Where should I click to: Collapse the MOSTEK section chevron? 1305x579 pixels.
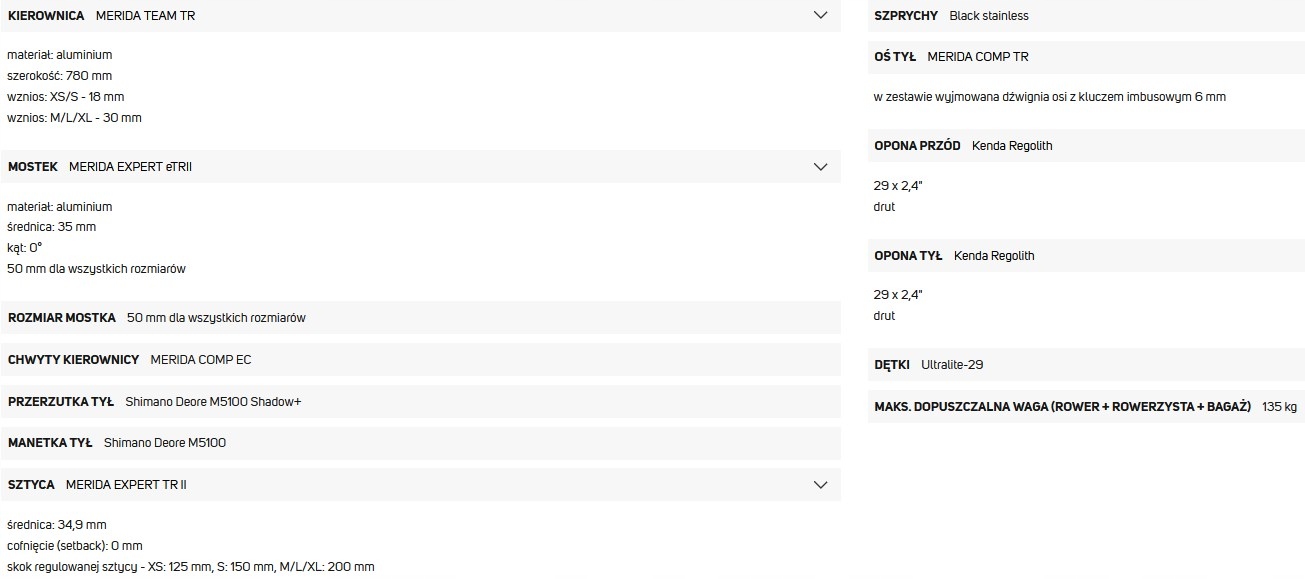pos(821,166)
